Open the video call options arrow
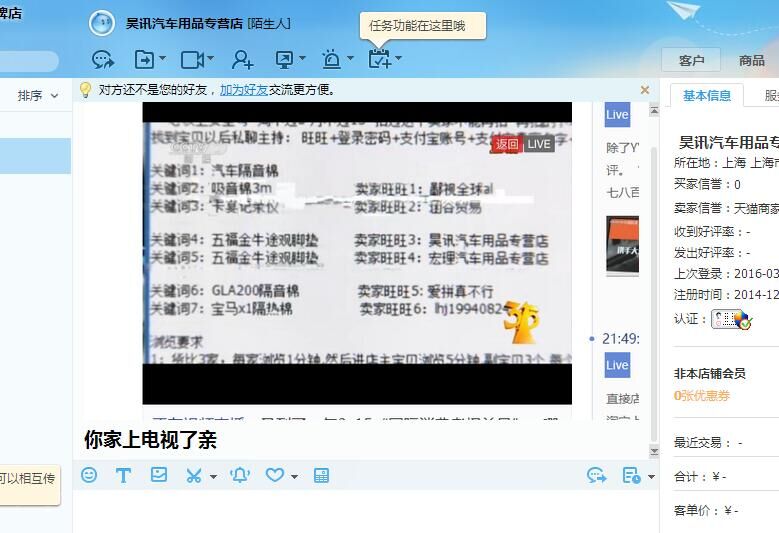 [x=211, y=59]
